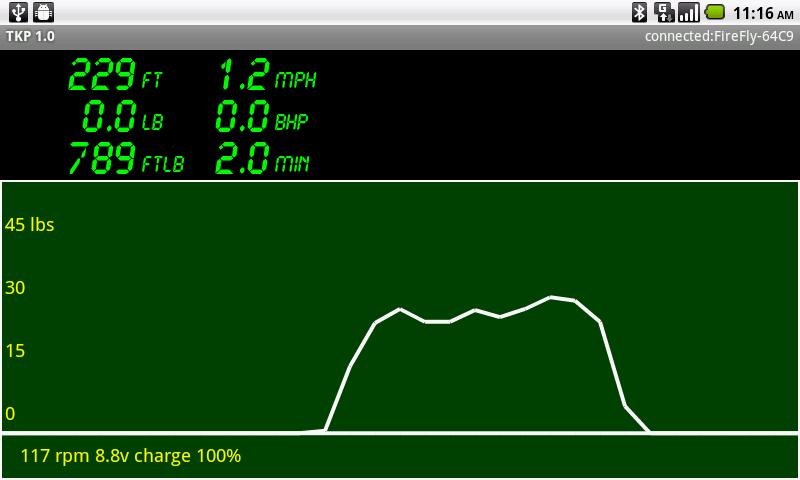Click the 0.0 LB force readout
Viewport: 800px width, 480px height.
(122, 119)
